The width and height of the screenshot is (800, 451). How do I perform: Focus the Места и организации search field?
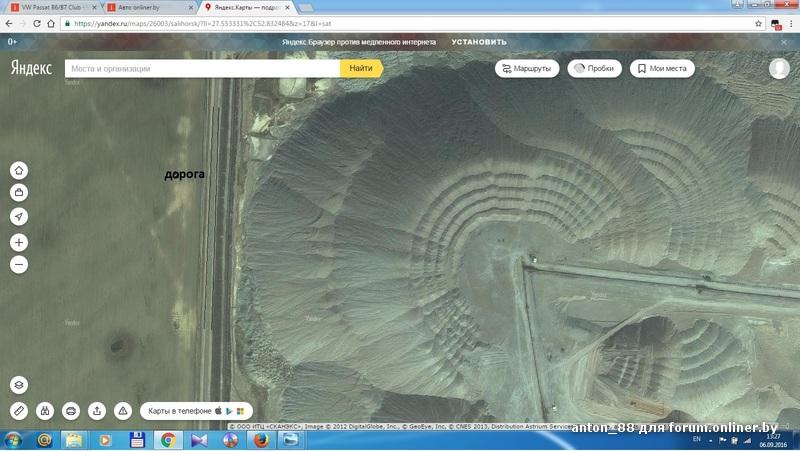[202, 68]
